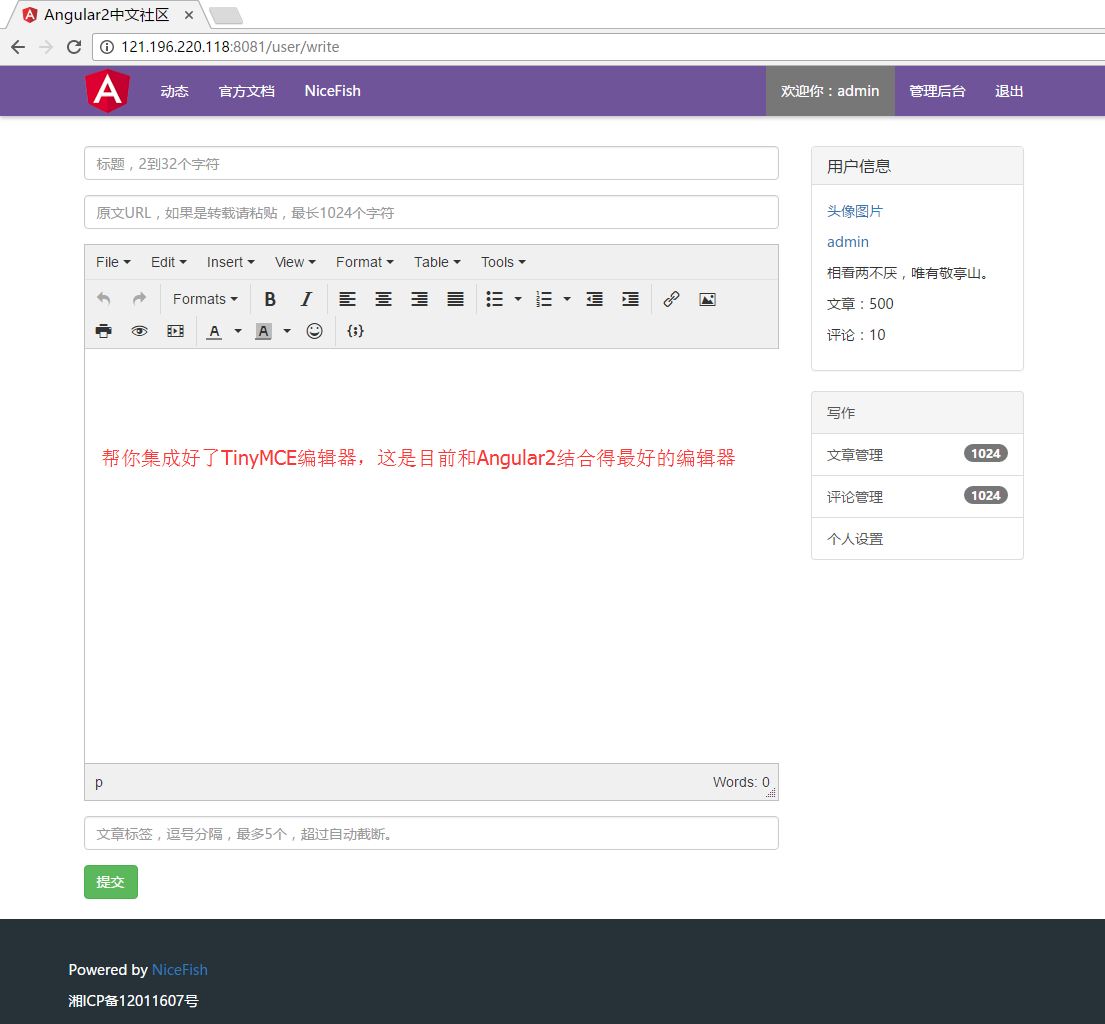1105x1024 pixels.
Task: Click the Undo icon in editor toolbar
Action: coord(104,299)
